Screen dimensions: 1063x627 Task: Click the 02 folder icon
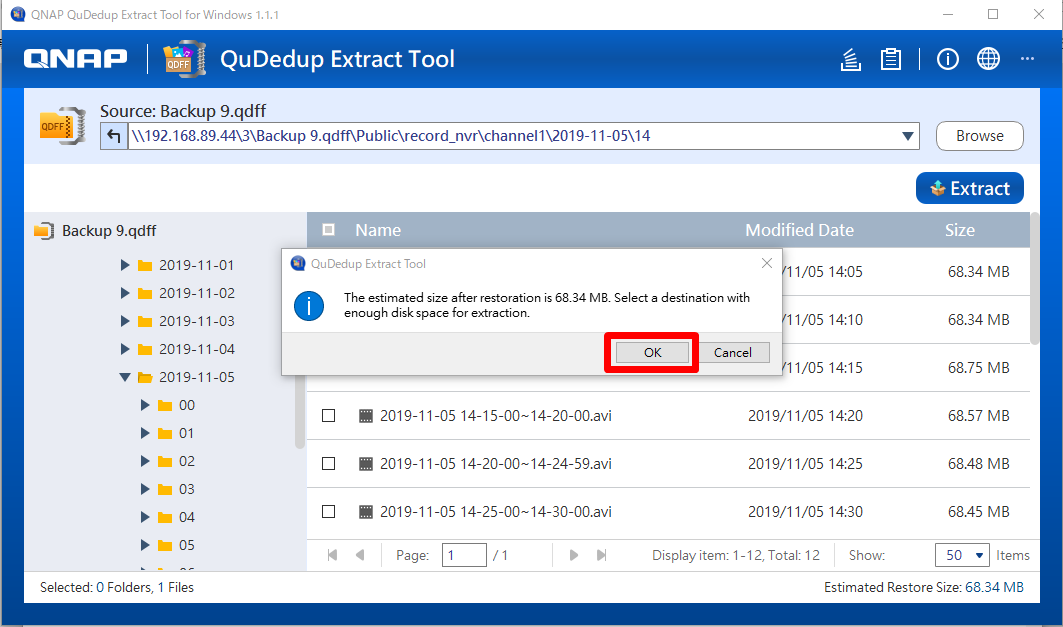tap(165, 461)
